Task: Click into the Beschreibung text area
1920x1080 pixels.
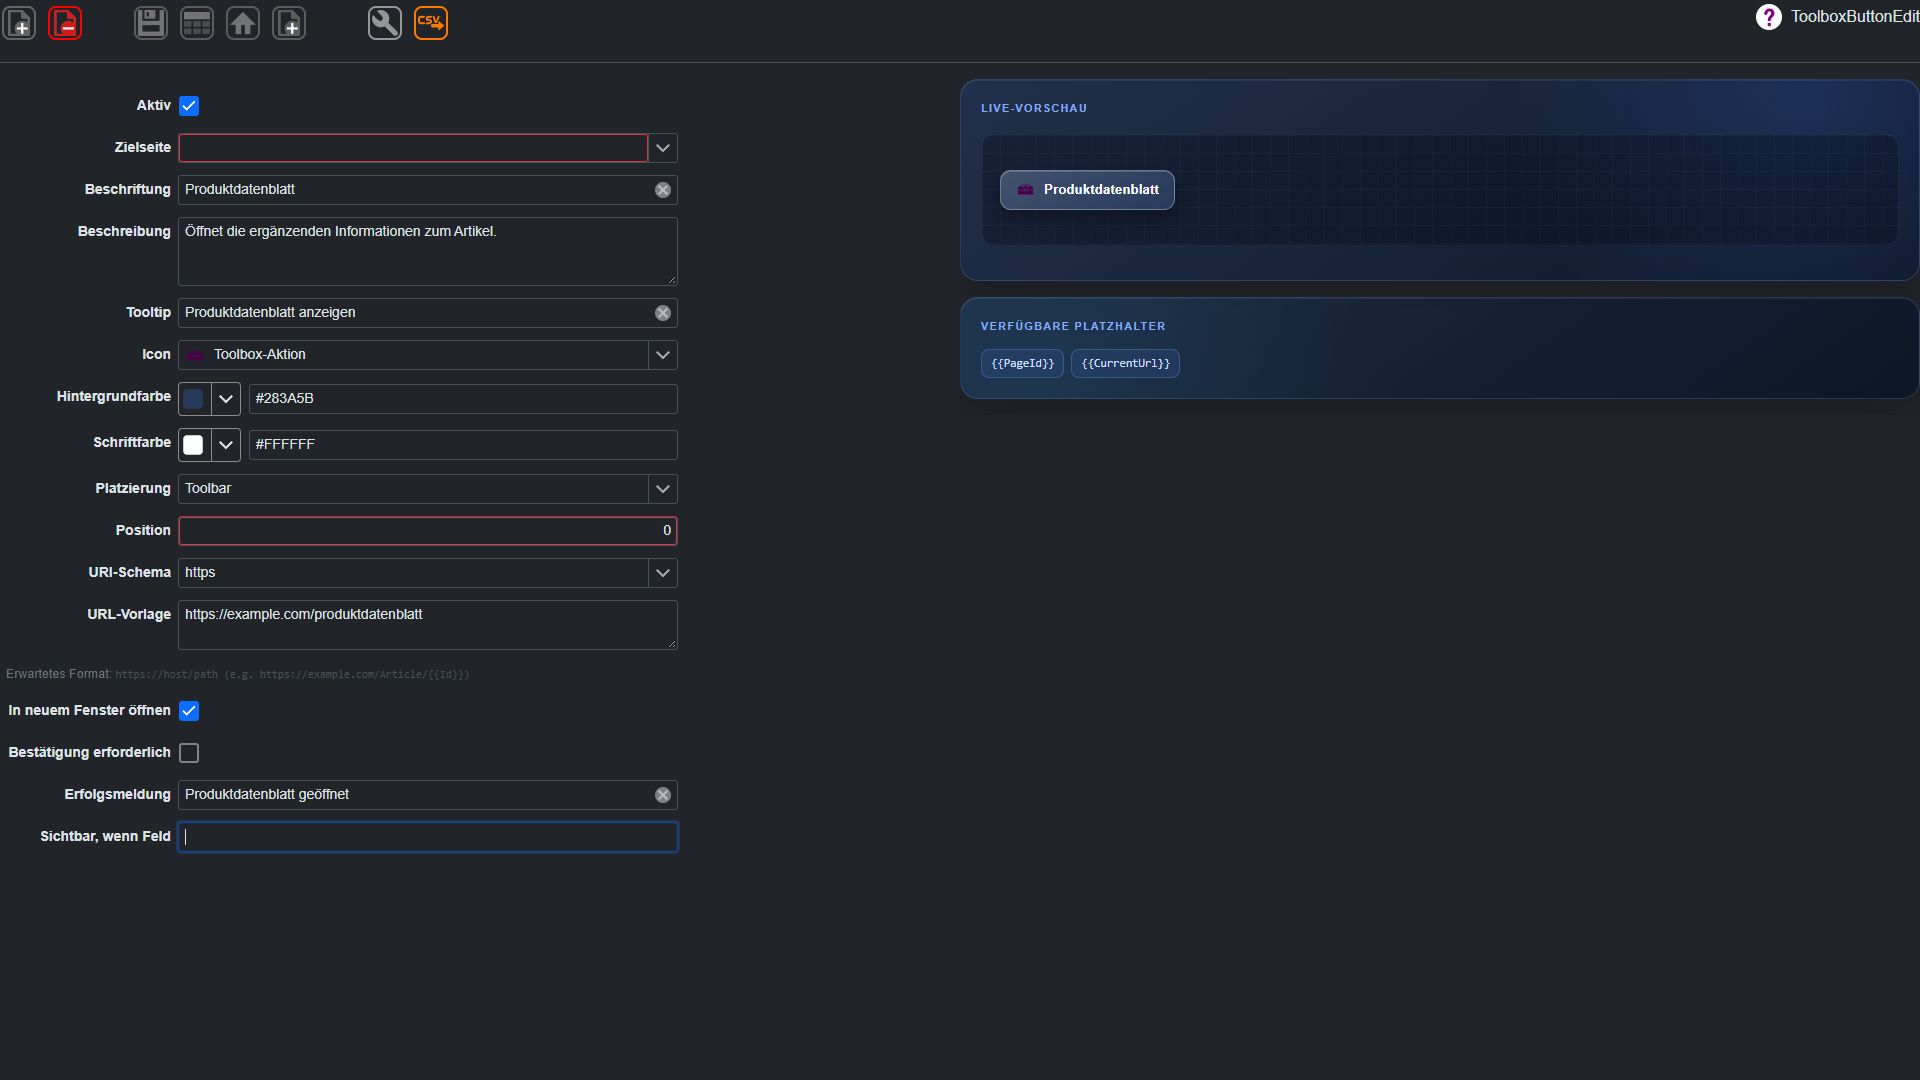Action: coord(428,251)
